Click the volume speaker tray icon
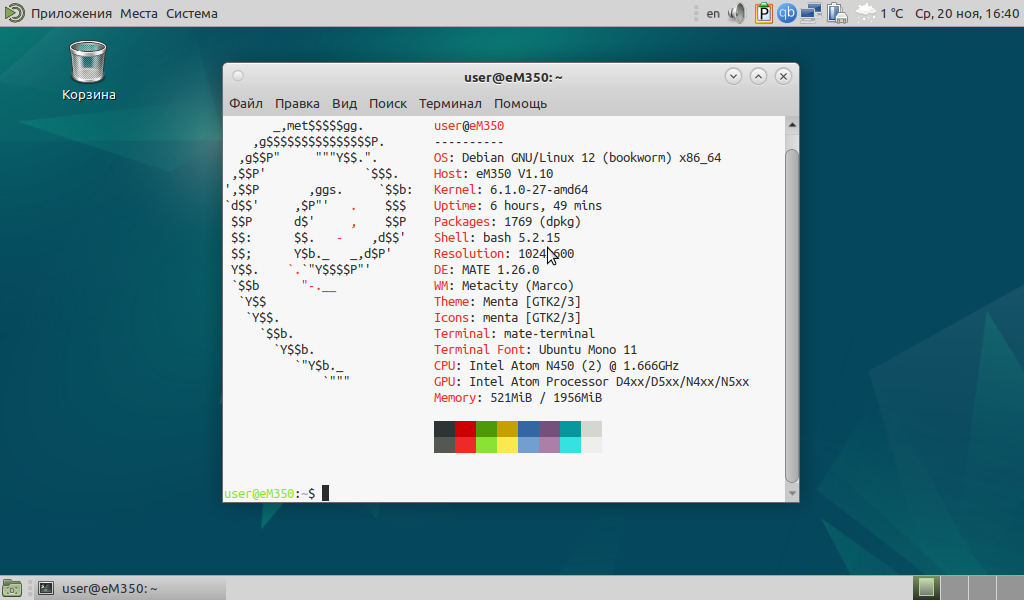 pos(737,13)
